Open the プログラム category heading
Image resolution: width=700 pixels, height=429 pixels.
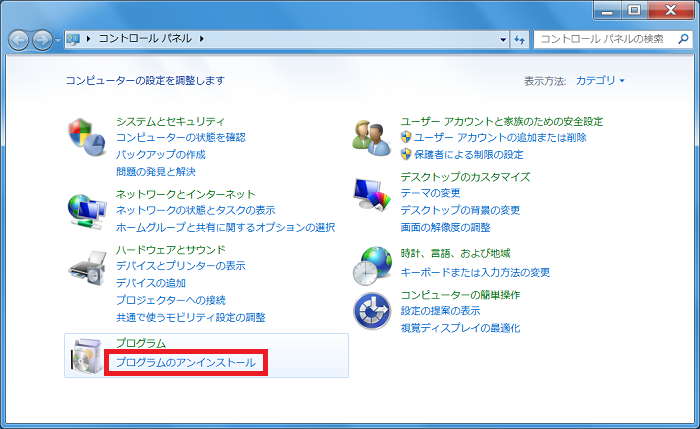click(x=141, y=343)
